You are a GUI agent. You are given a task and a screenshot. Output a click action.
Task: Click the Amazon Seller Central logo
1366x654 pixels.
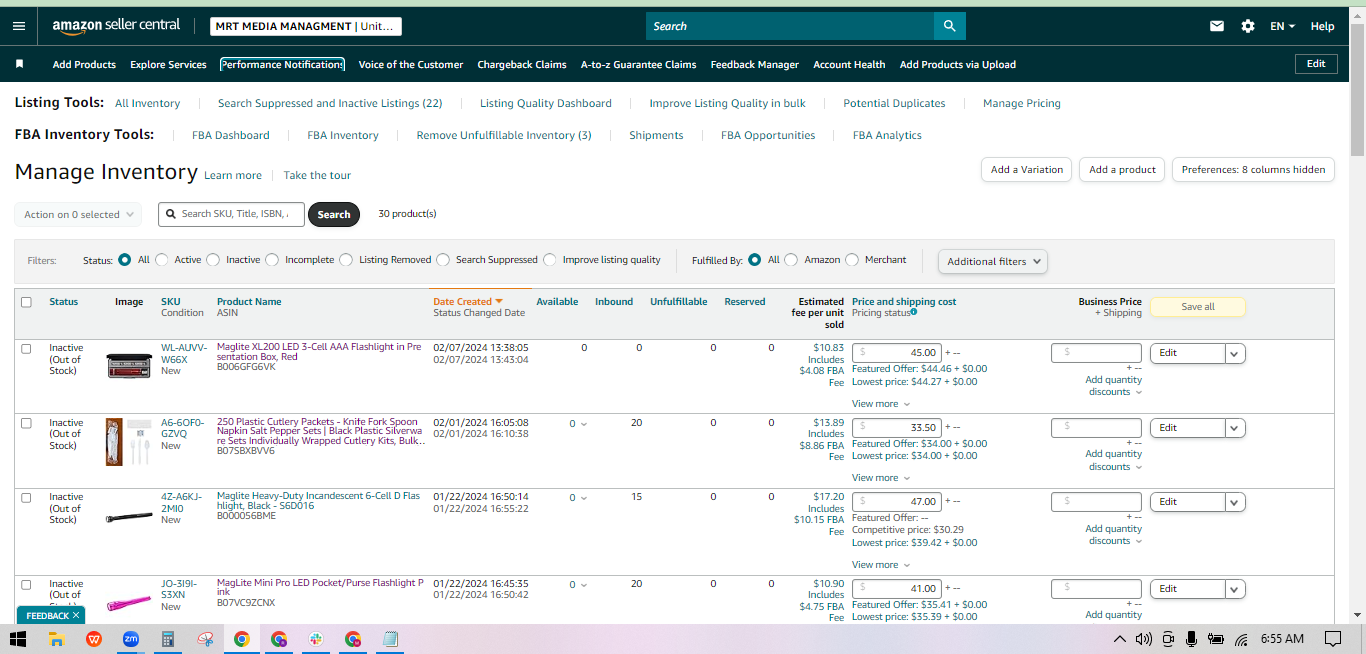[x=116, y=25]
